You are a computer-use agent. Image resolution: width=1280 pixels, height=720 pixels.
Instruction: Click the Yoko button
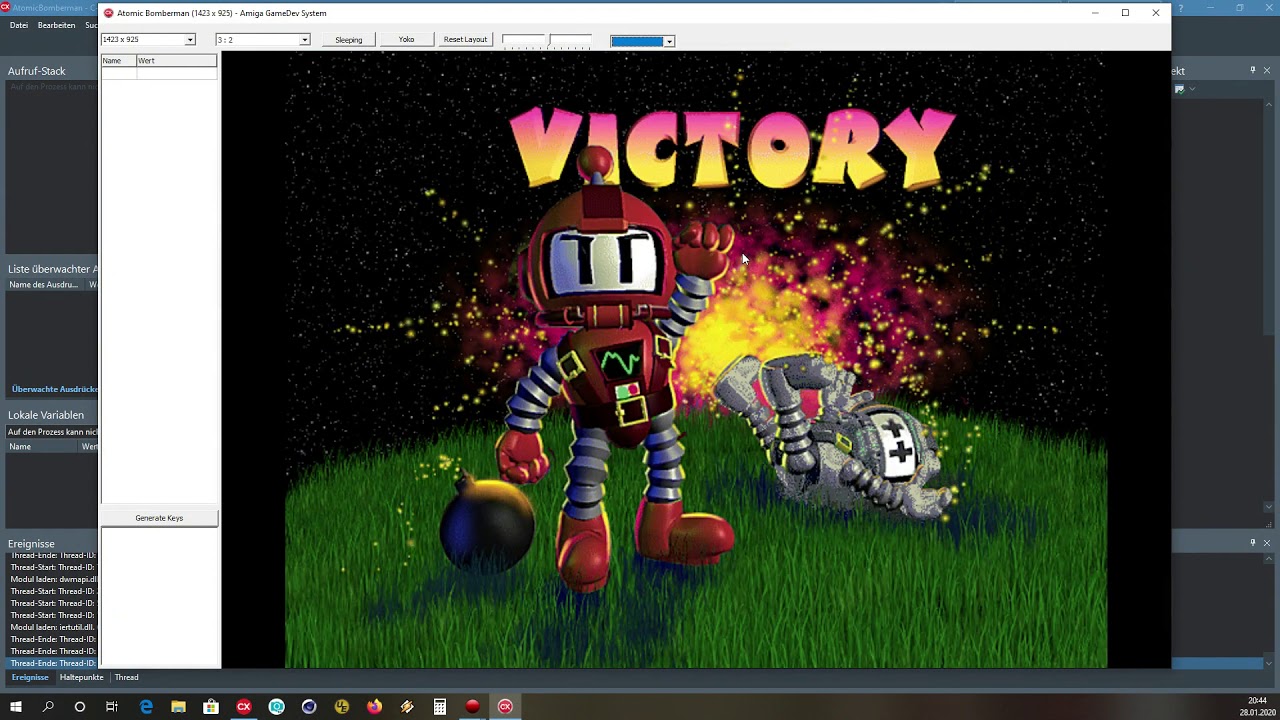click(406, 39)
